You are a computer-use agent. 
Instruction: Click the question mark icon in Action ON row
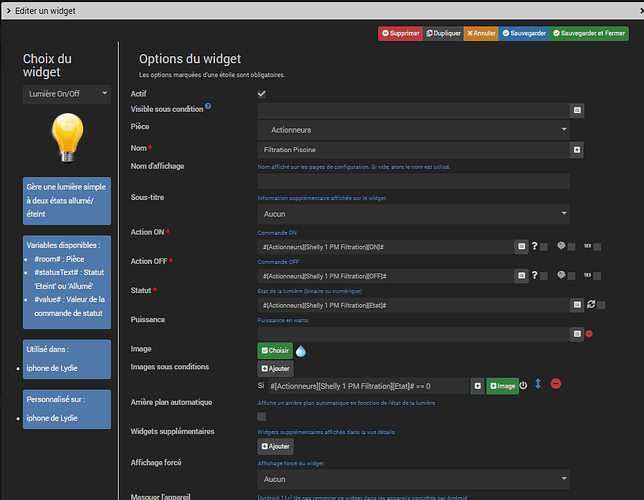534,246
